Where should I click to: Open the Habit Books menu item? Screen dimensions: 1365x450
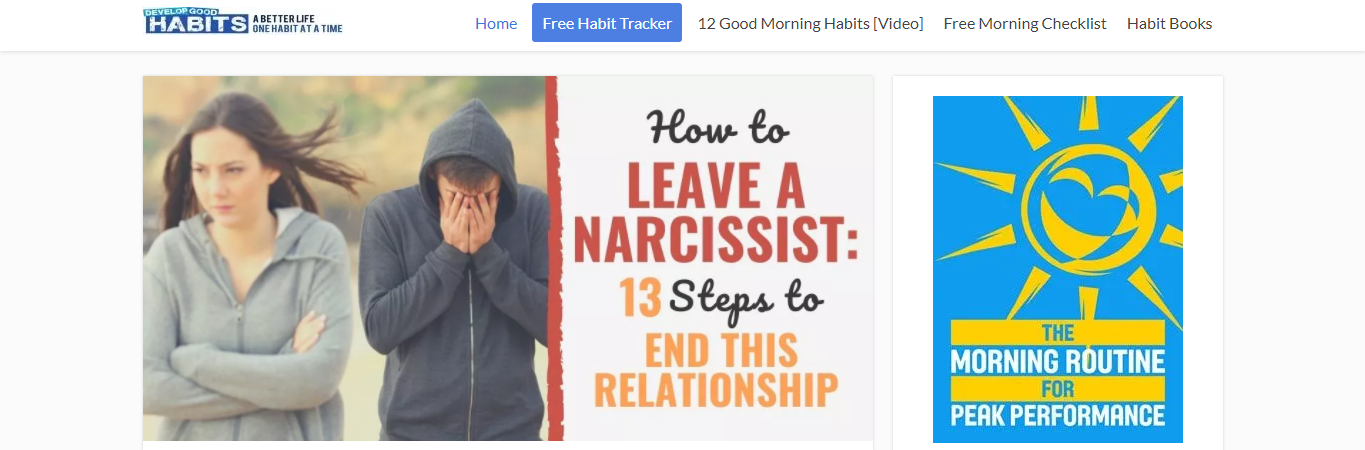(1169, 23)
